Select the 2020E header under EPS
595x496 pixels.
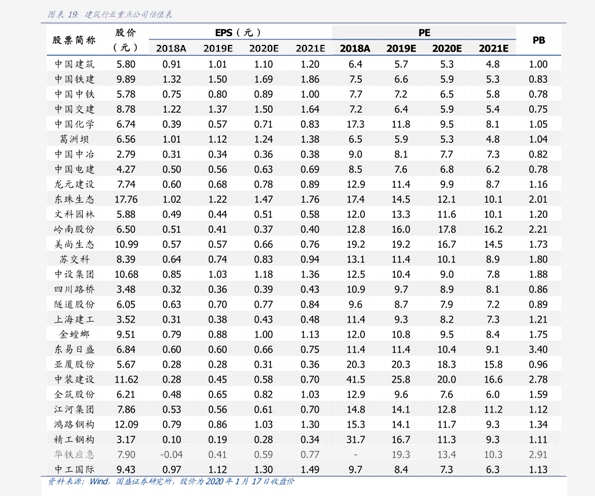tap(264, 49)
